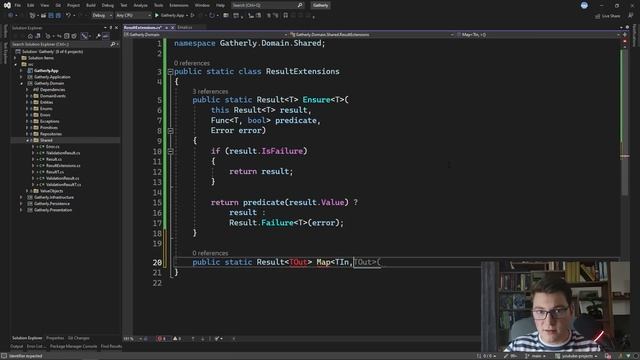
Task: Close the ResultExtensions.cs tab
Action: [x=172, y=27]
